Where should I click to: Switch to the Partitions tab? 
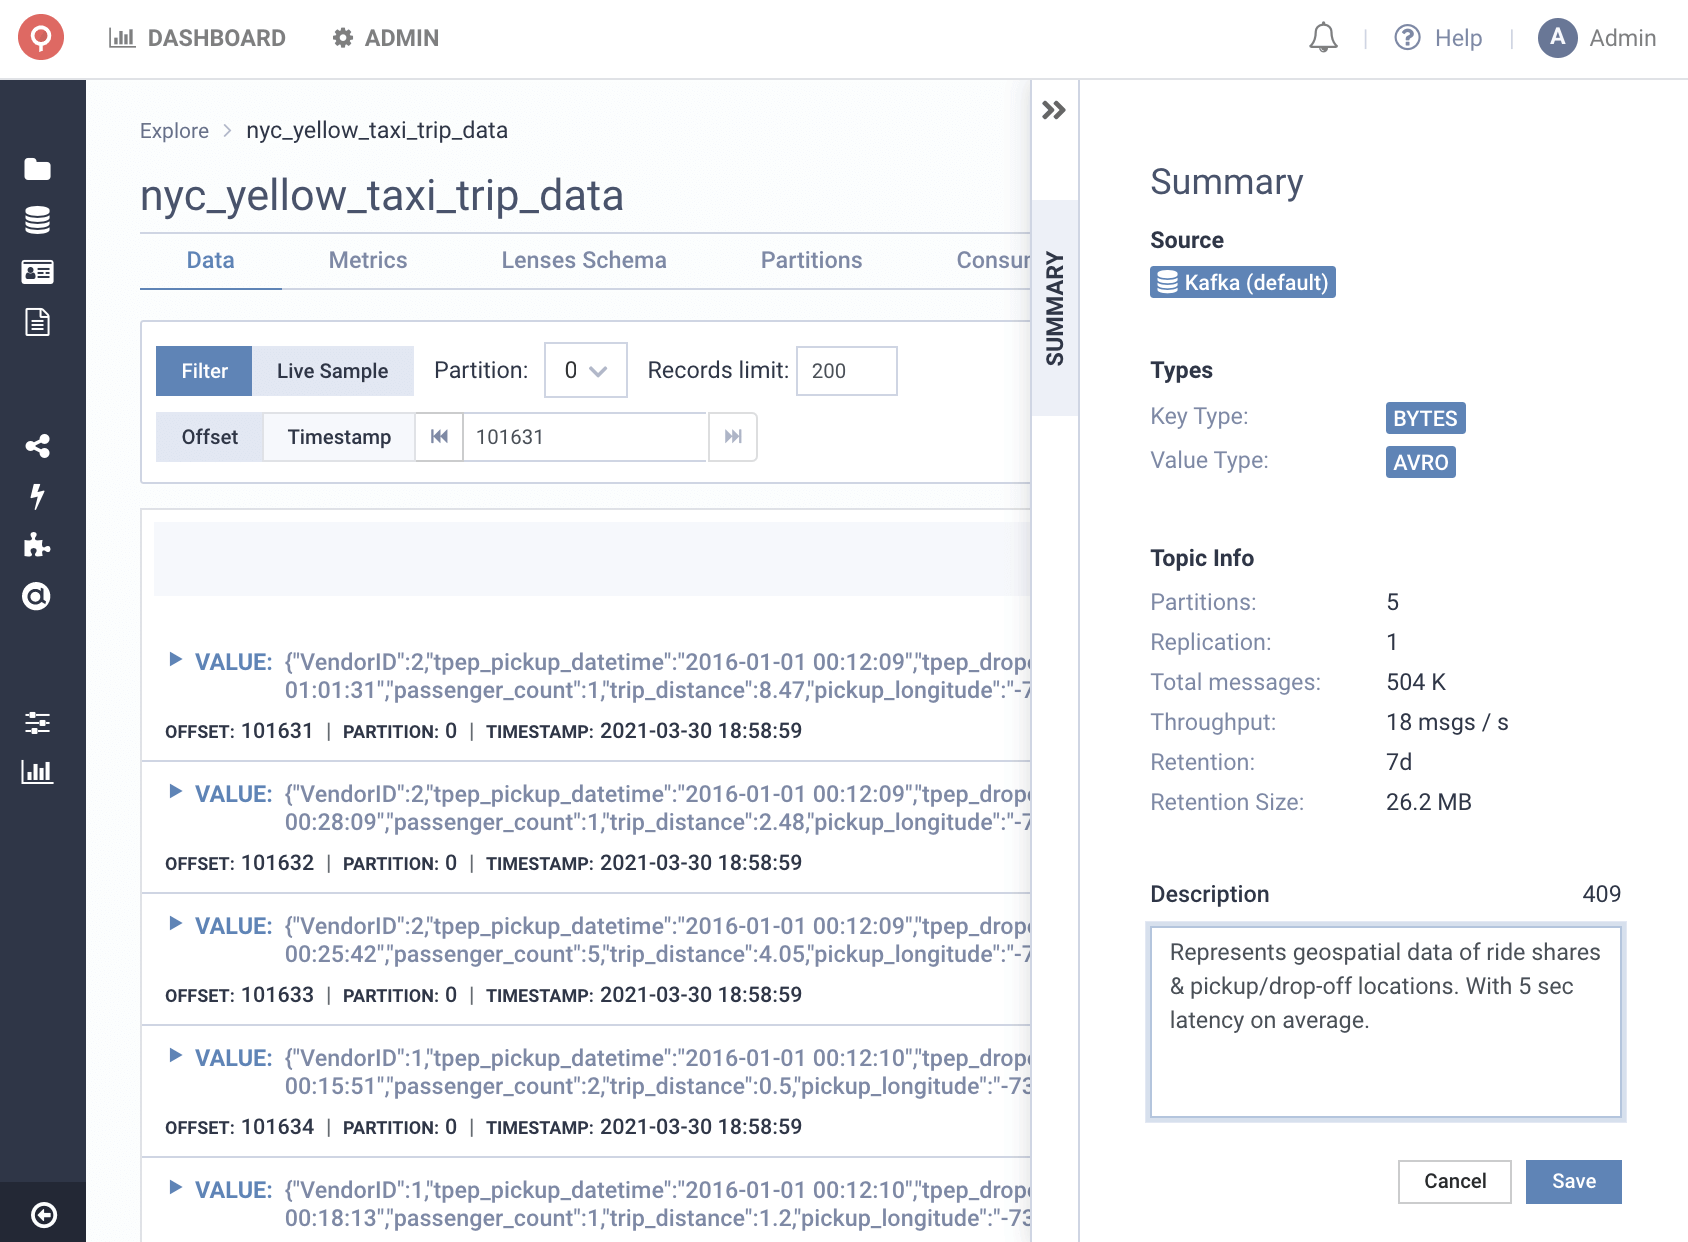tap(811, 260)
